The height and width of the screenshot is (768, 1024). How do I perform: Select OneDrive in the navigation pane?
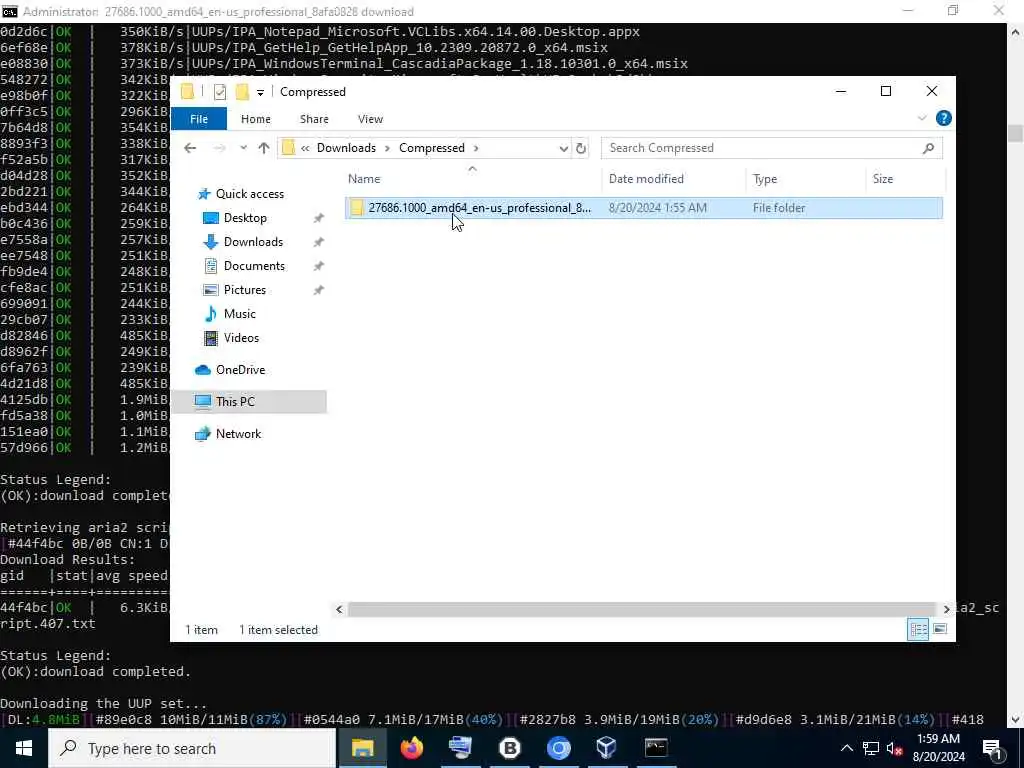[240, 370]
